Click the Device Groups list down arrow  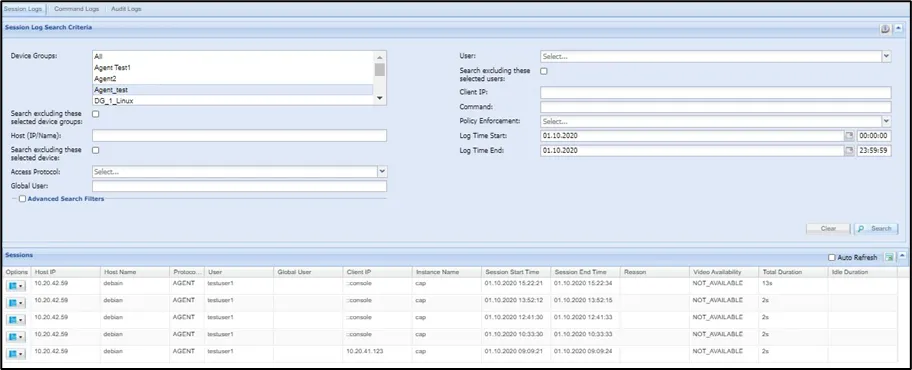coord(380,98)
